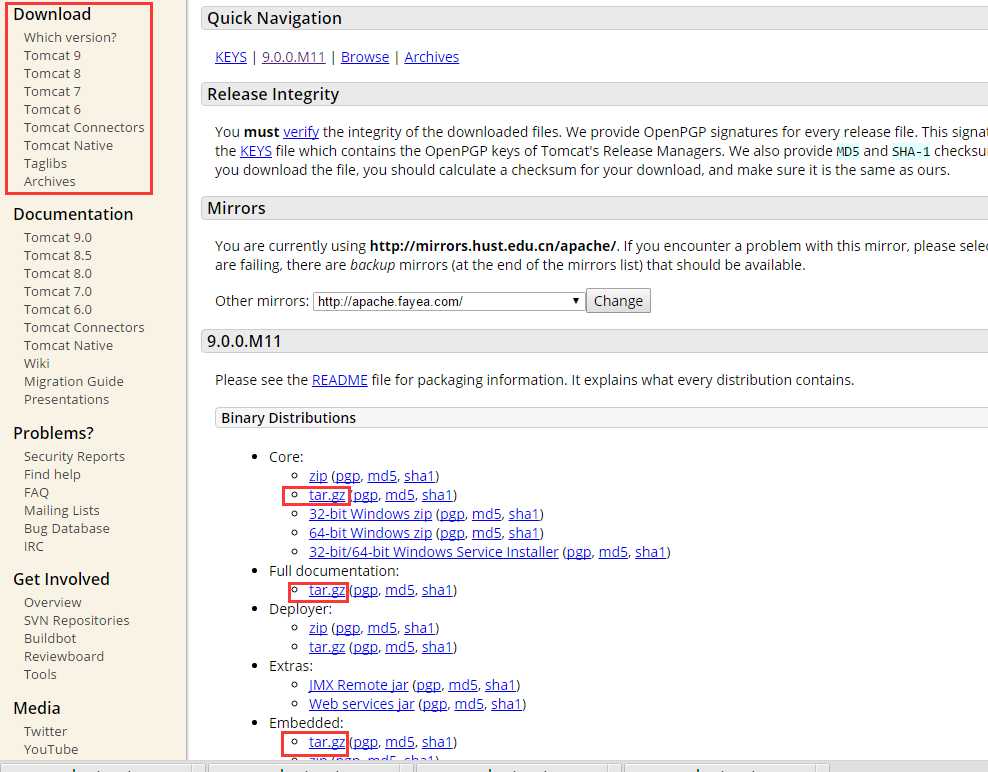Open sha1 checksum for Deployer zip

(420, 628)
